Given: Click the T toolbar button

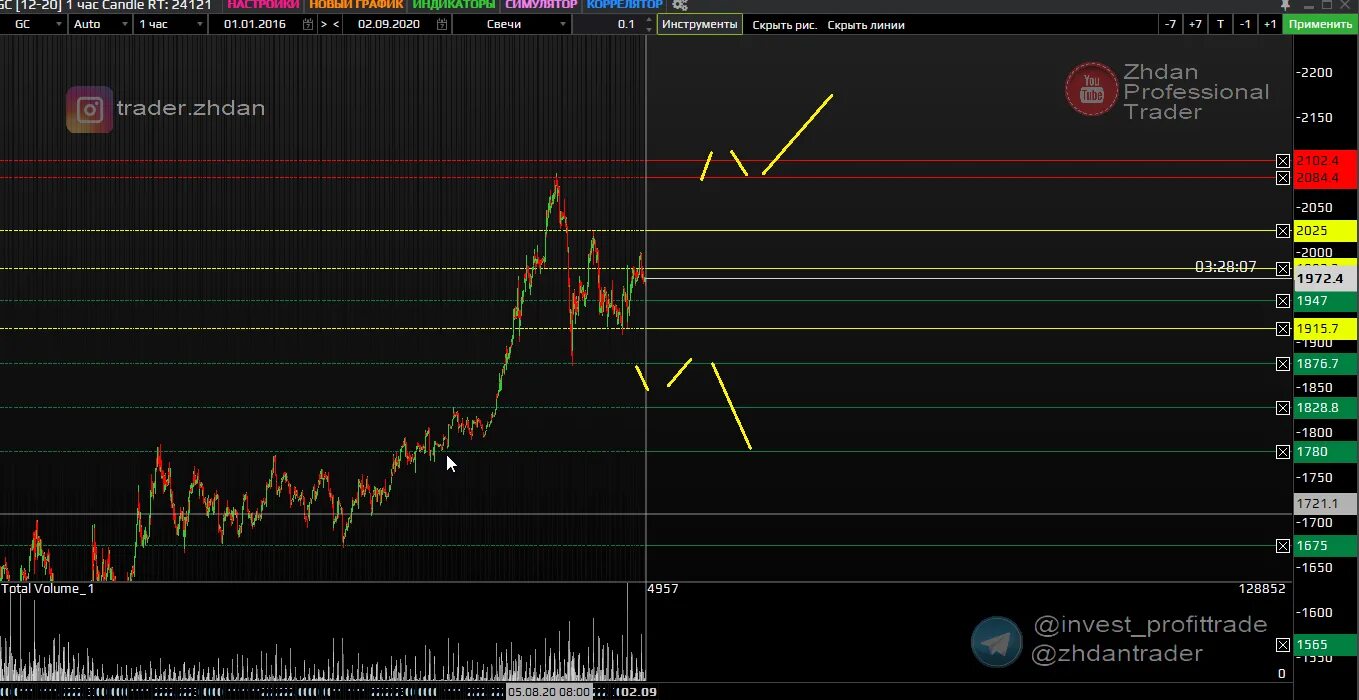Looking at the screenshot, I should pos(1220,24).
